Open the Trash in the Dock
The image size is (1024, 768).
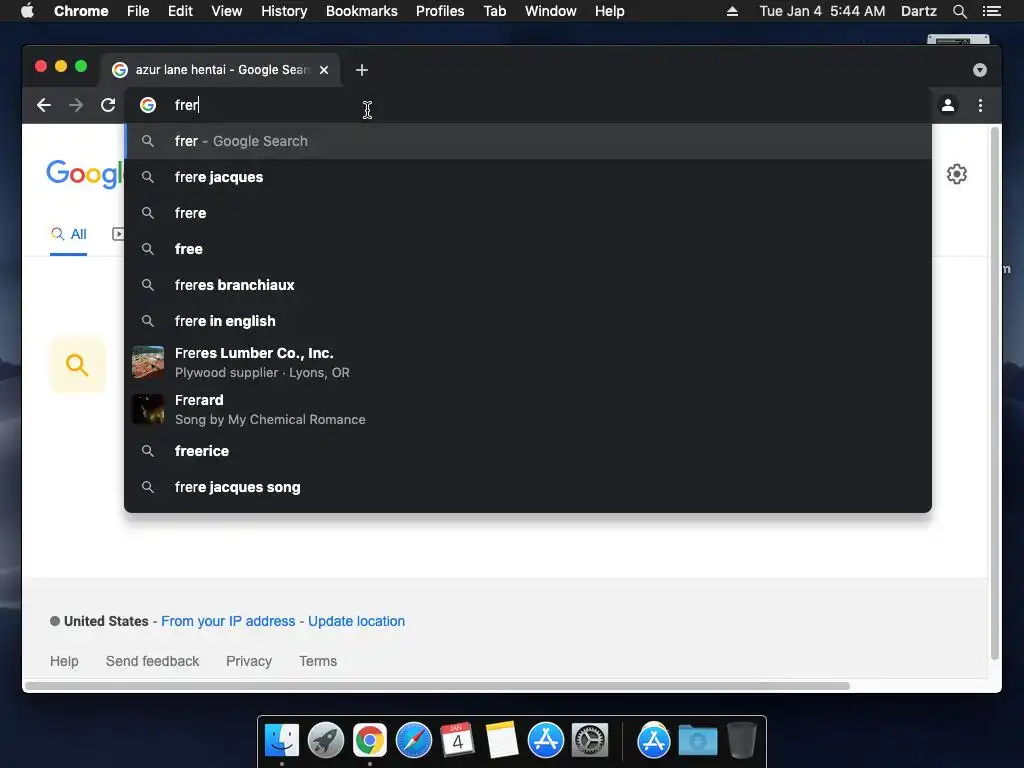point(741,741)
